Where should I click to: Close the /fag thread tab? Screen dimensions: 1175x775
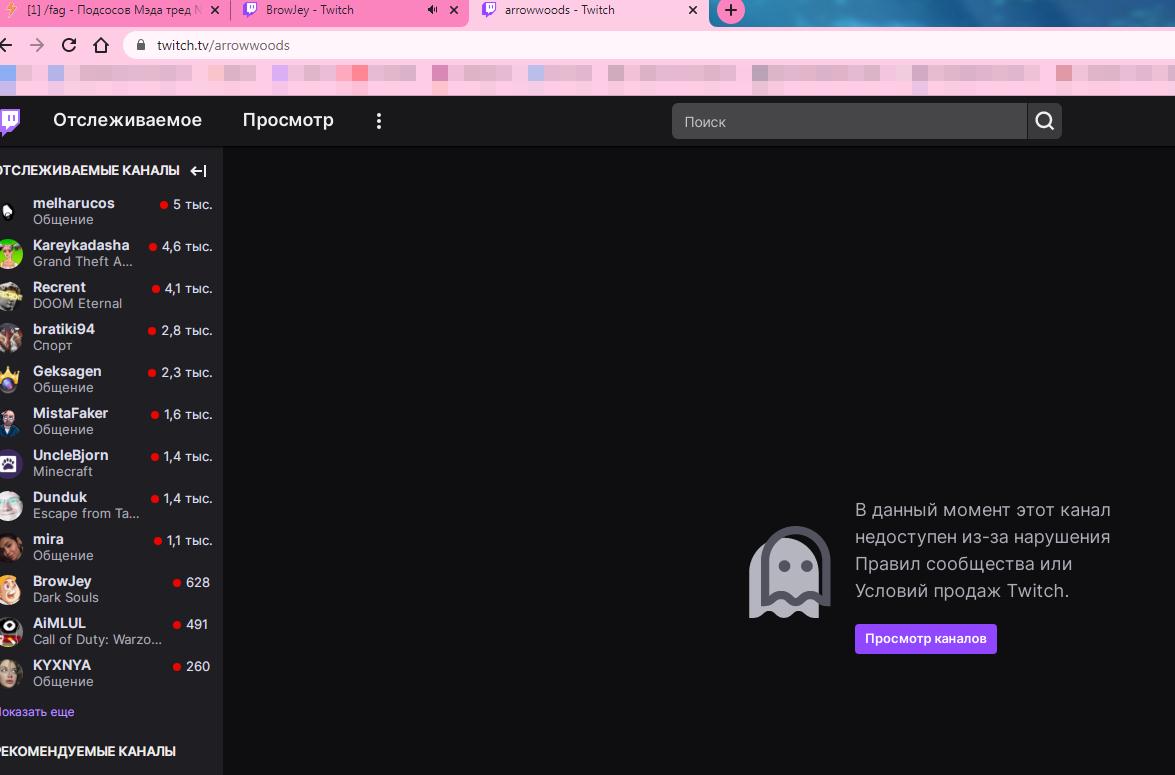click(215, 10)
